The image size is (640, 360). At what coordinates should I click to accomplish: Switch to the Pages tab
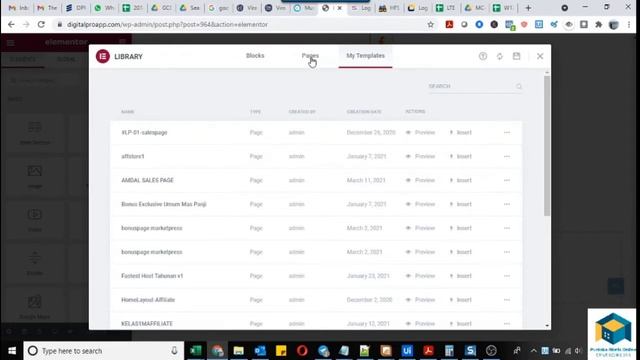point(310,56)
